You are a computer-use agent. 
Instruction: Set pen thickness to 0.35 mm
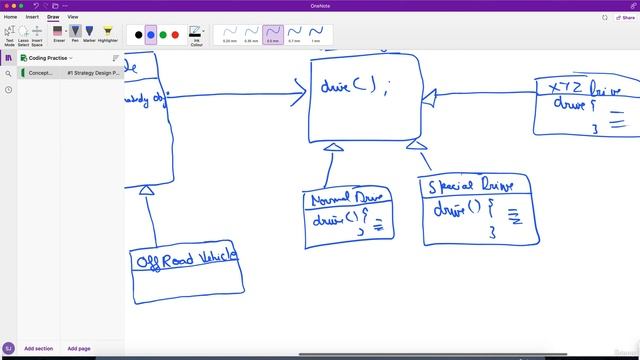click(251, 35)
